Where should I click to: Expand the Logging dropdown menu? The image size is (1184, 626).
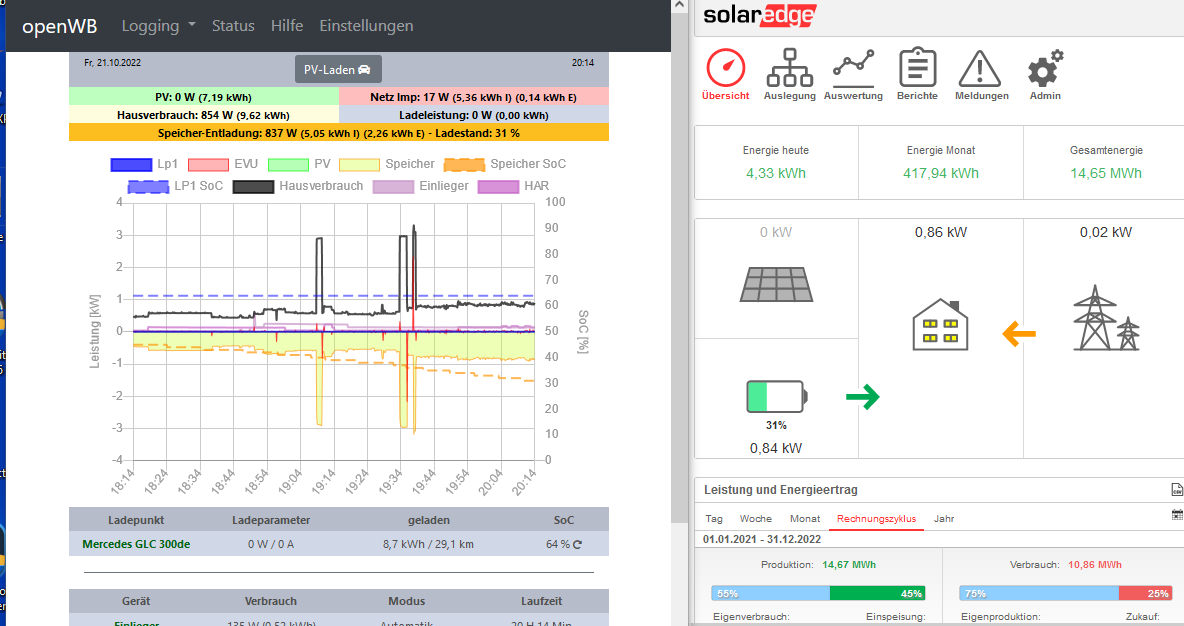[x=158, y=26]
